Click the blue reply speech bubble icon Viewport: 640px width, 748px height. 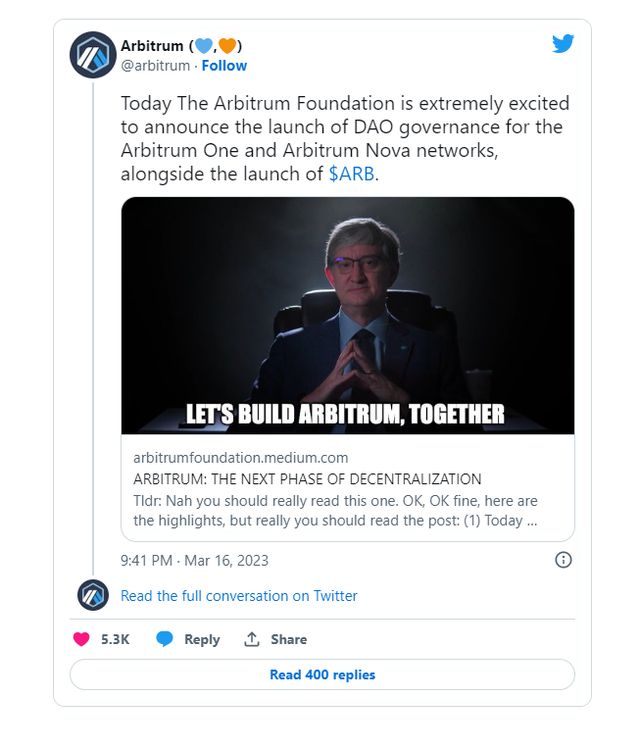point(165,639)
